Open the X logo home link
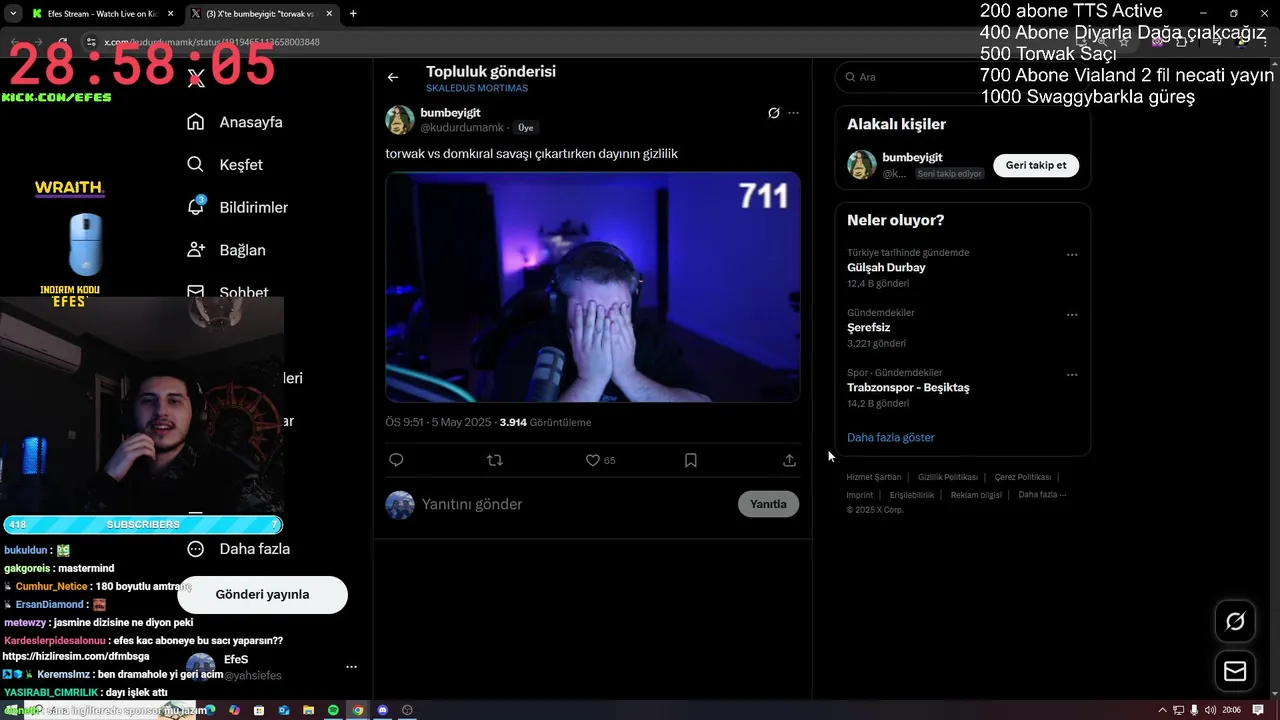Viewport: 1280px width, 720px height. 197,79
